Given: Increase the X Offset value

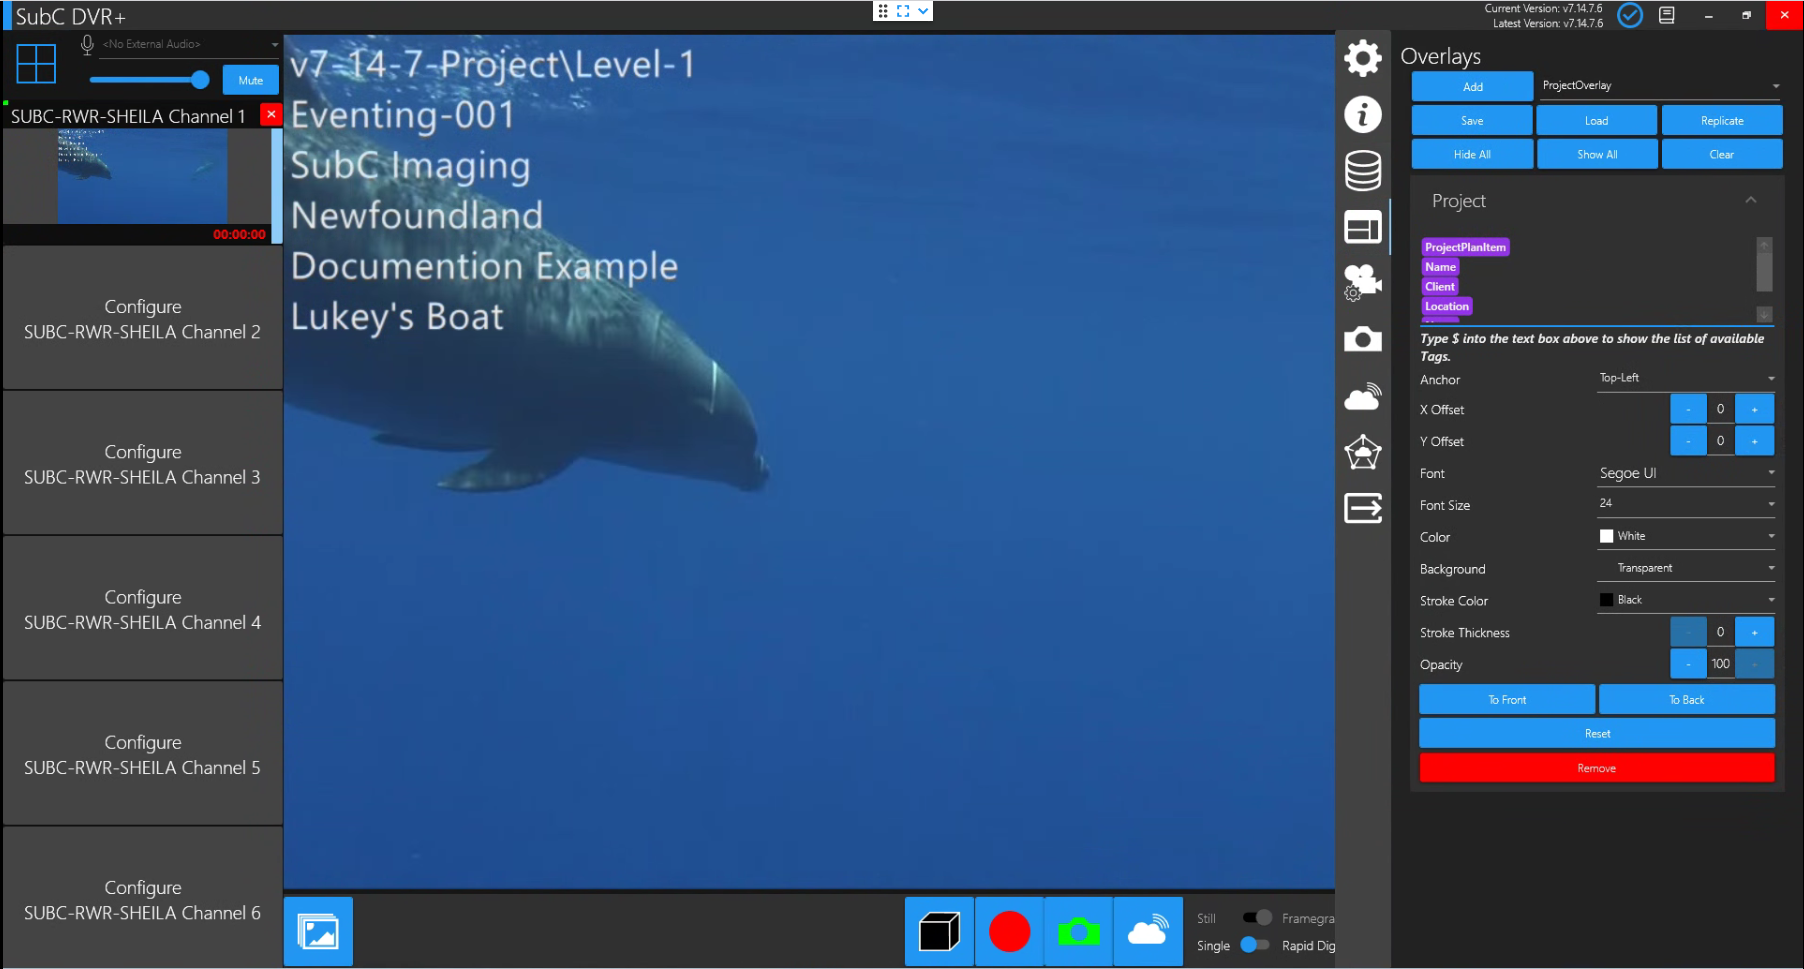Looking at the screenshot, I should click(x=1755, y=409).
